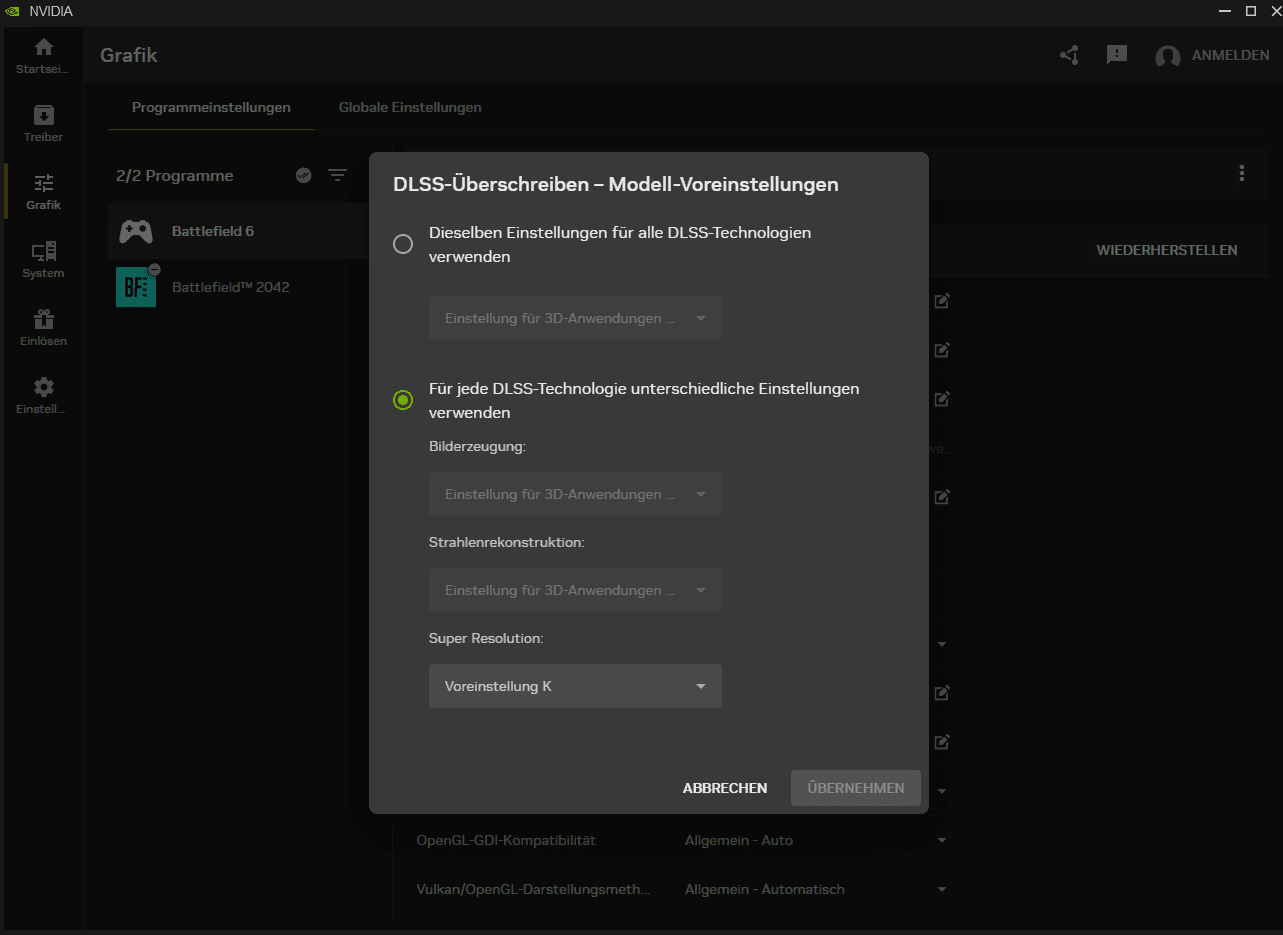Select 'Für jede DLSS-Technologie unterschiedliche Einstellungen' radio
1283x935 pixels.
pos(403,400)
